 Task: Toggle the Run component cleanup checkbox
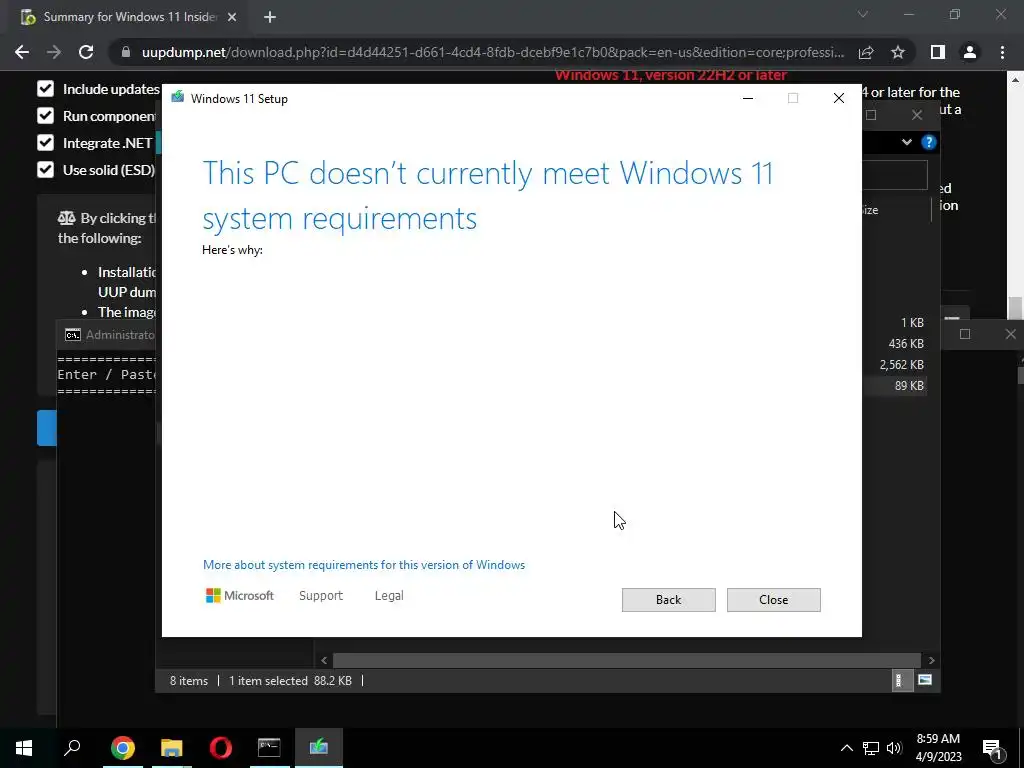coord(45,116)
